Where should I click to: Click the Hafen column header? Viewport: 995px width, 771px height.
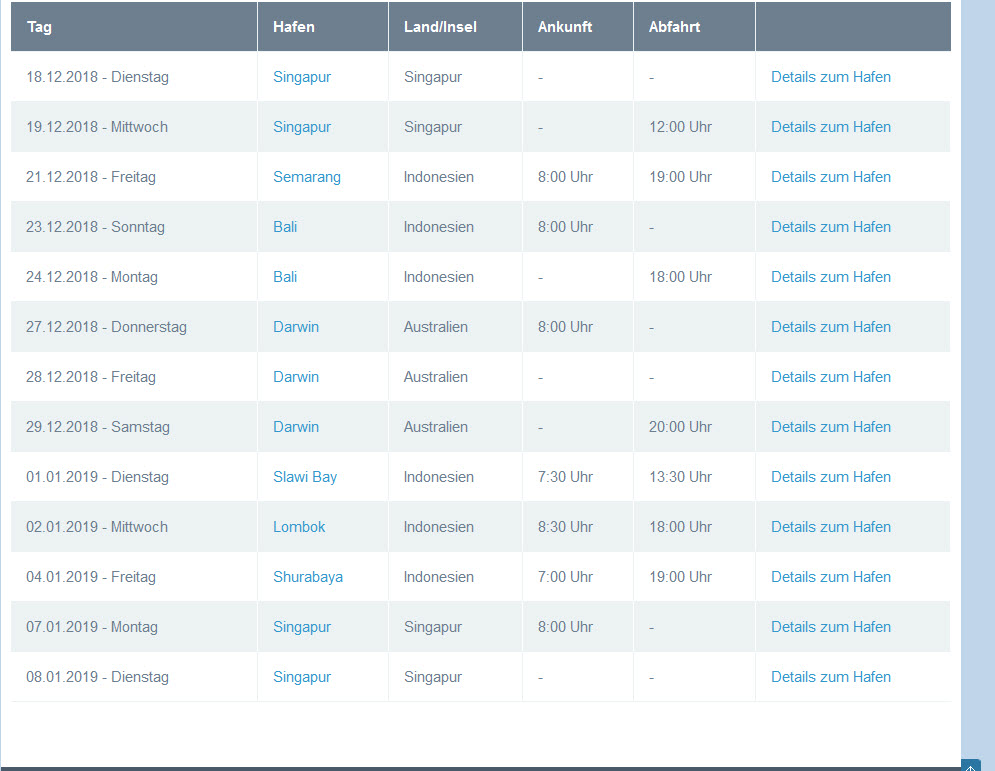[x=293, y=27]
